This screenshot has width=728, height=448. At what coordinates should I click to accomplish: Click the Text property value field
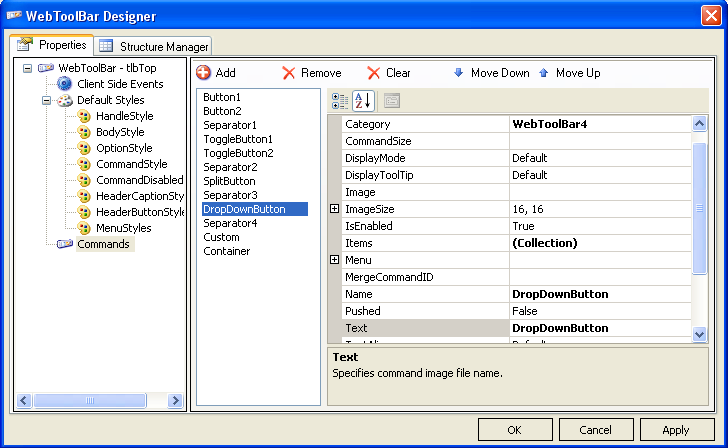coord(599,328)
